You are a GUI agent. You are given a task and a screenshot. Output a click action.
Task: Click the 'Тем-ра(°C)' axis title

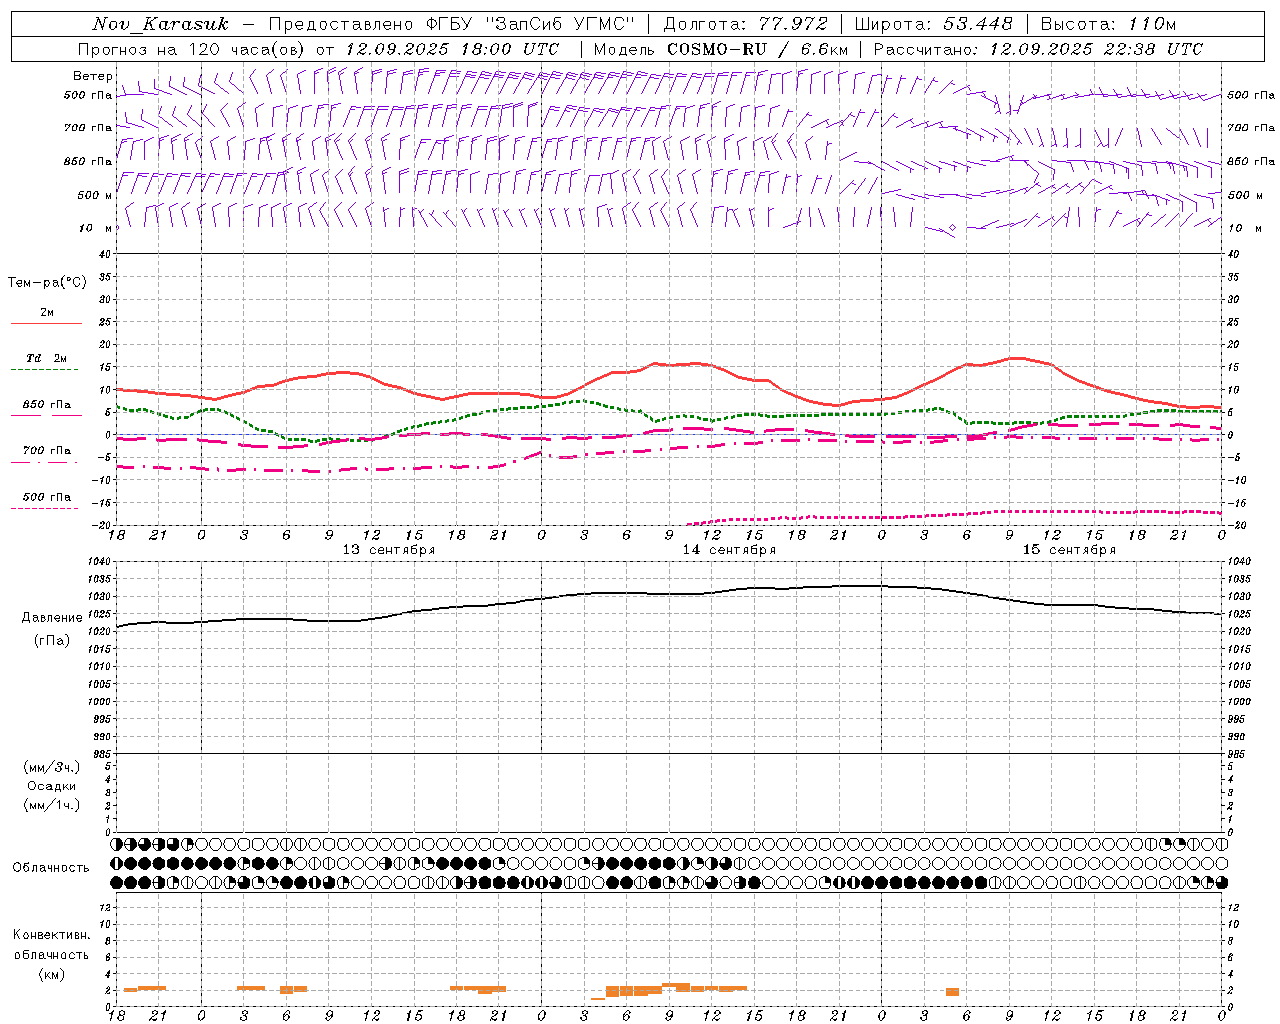pos(47,283)
